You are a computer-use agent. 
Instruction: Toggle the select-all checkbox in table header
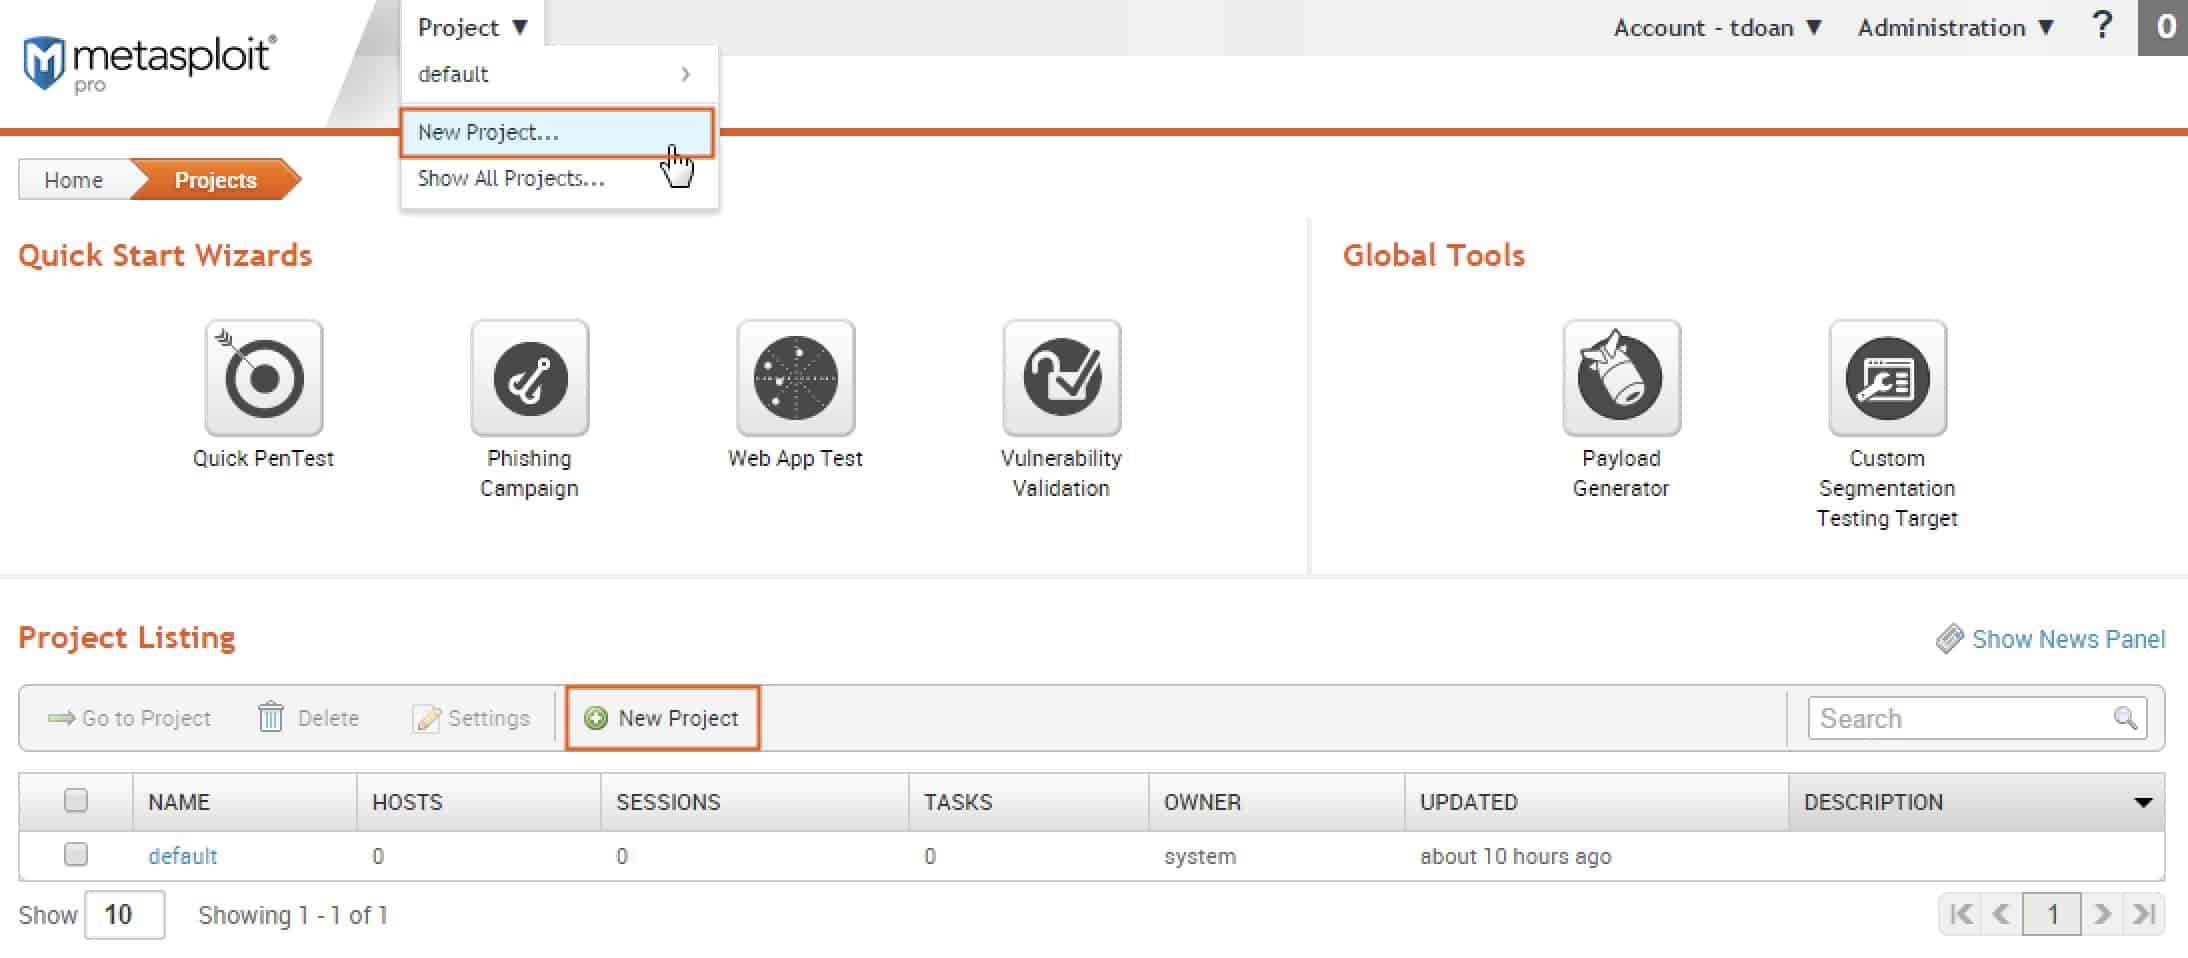pyautogui.click(x=76, y=801)
